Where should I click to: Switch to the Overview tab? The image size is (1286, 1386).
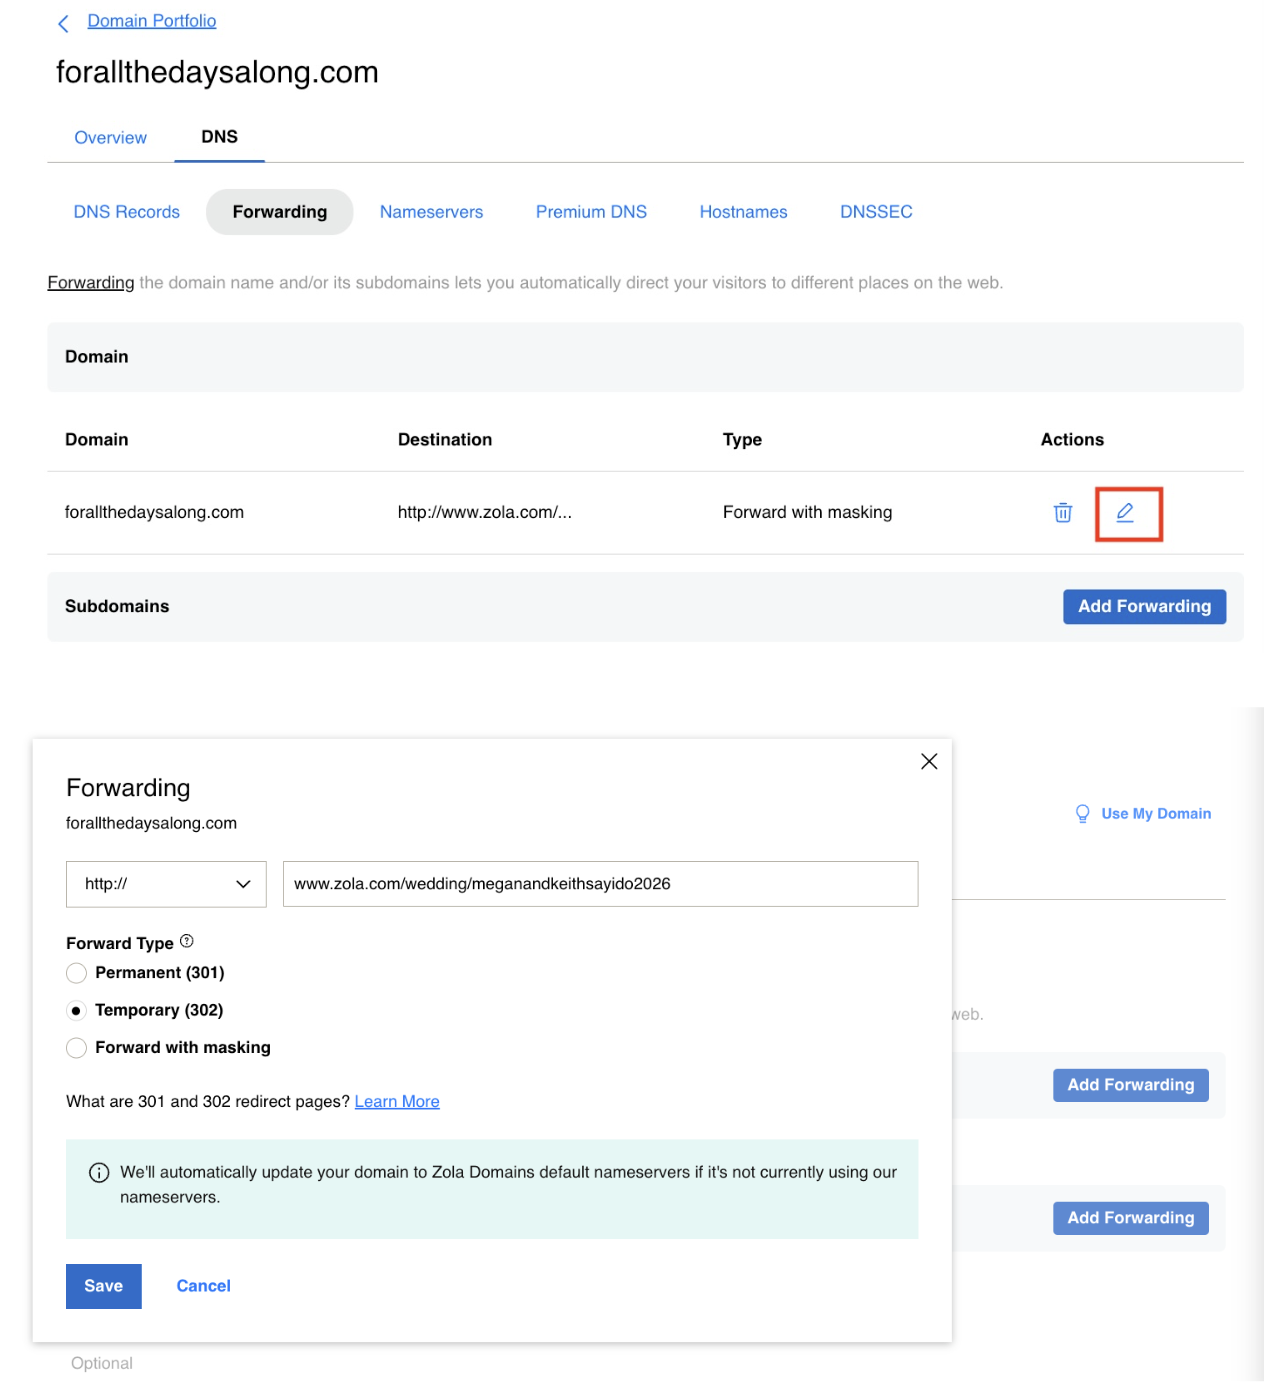(x=110, y=137)
